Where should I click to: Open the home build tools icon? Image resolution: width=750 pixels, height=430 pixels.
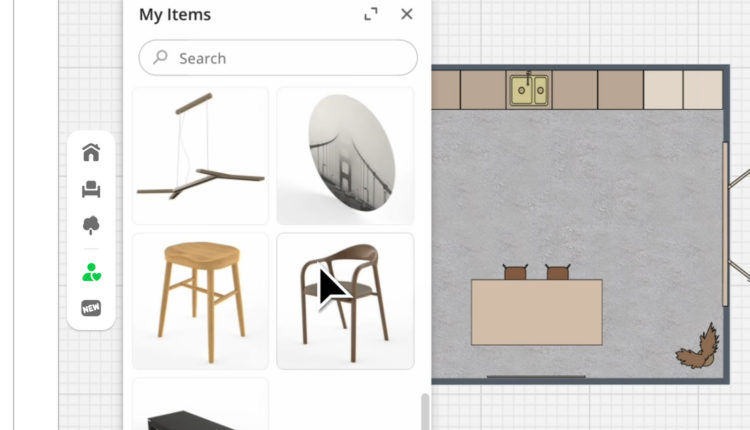point(91,152)
